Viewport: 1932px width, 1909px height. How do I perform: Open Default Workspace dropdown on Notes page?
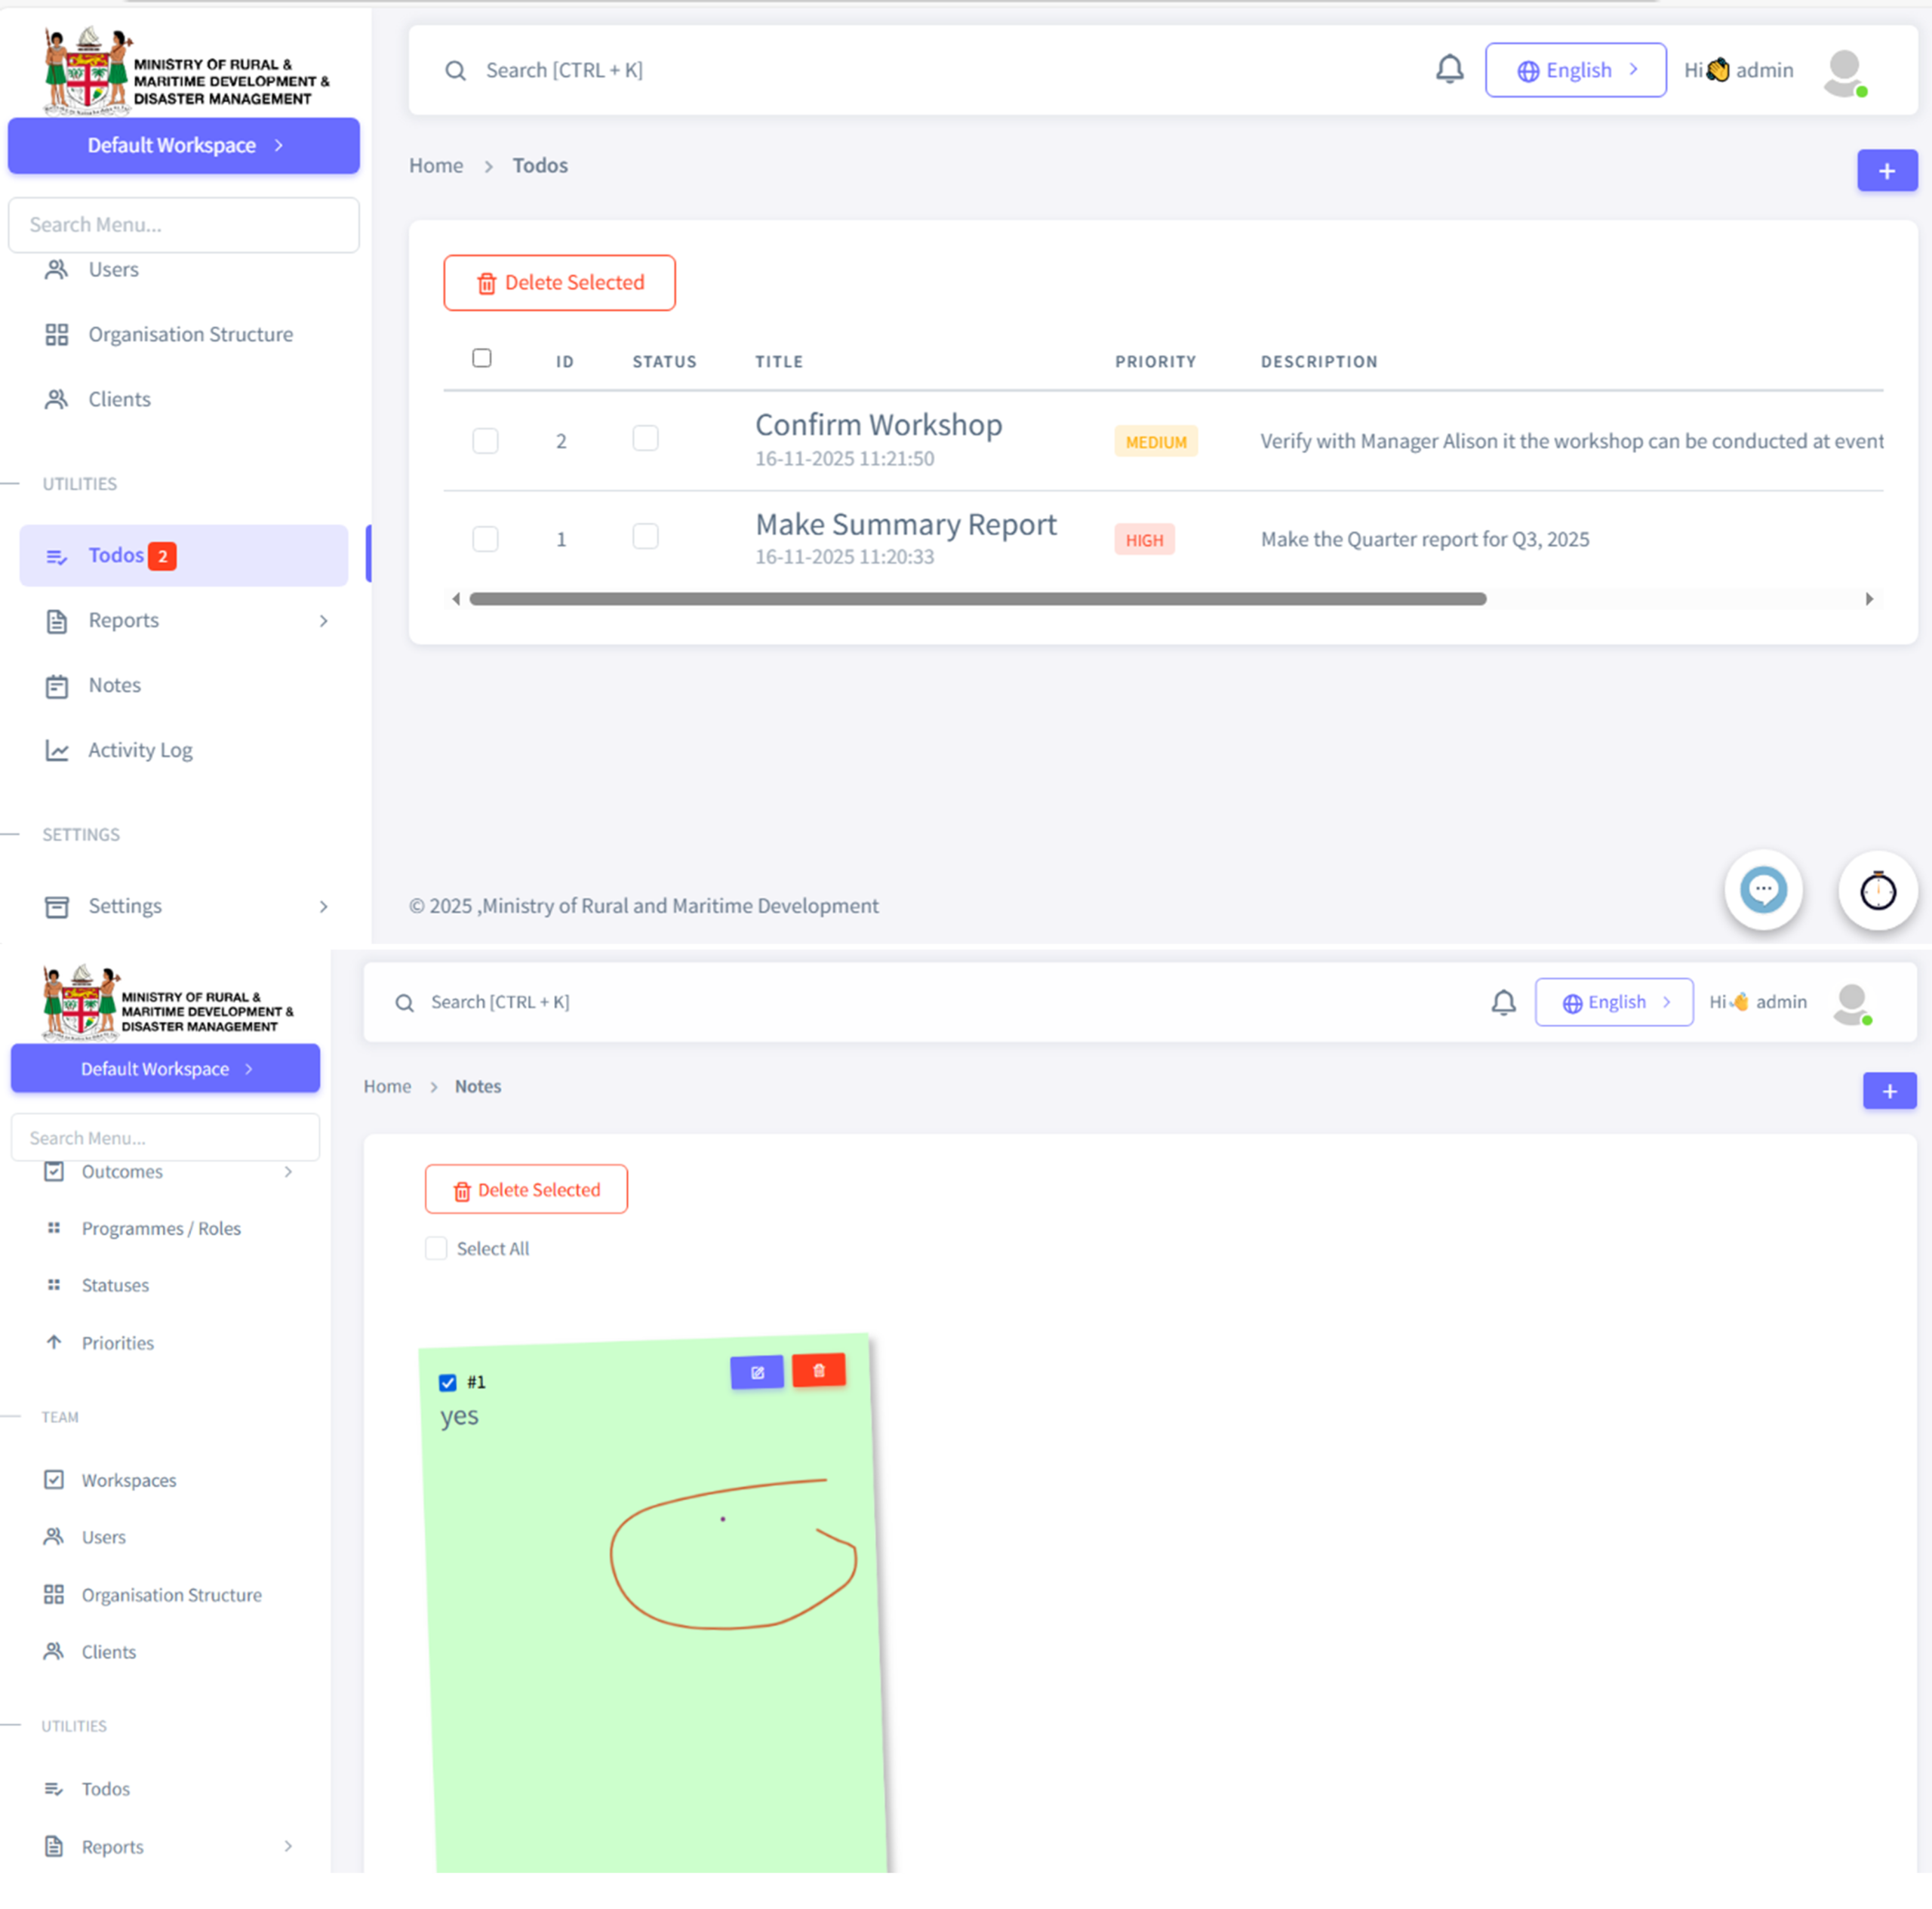(x=165, y=1068)
